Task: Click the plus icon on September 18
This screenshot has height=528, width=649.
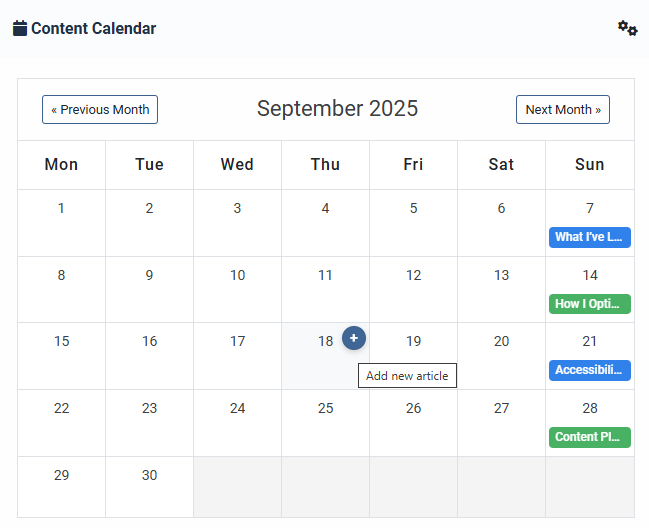Action: (354, 338)
